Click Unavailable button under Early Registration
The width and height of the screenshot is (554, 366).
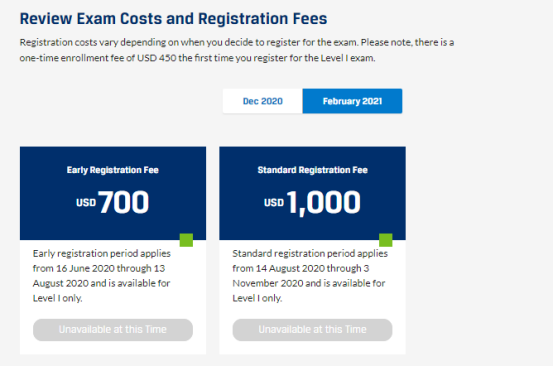(113, 330)
